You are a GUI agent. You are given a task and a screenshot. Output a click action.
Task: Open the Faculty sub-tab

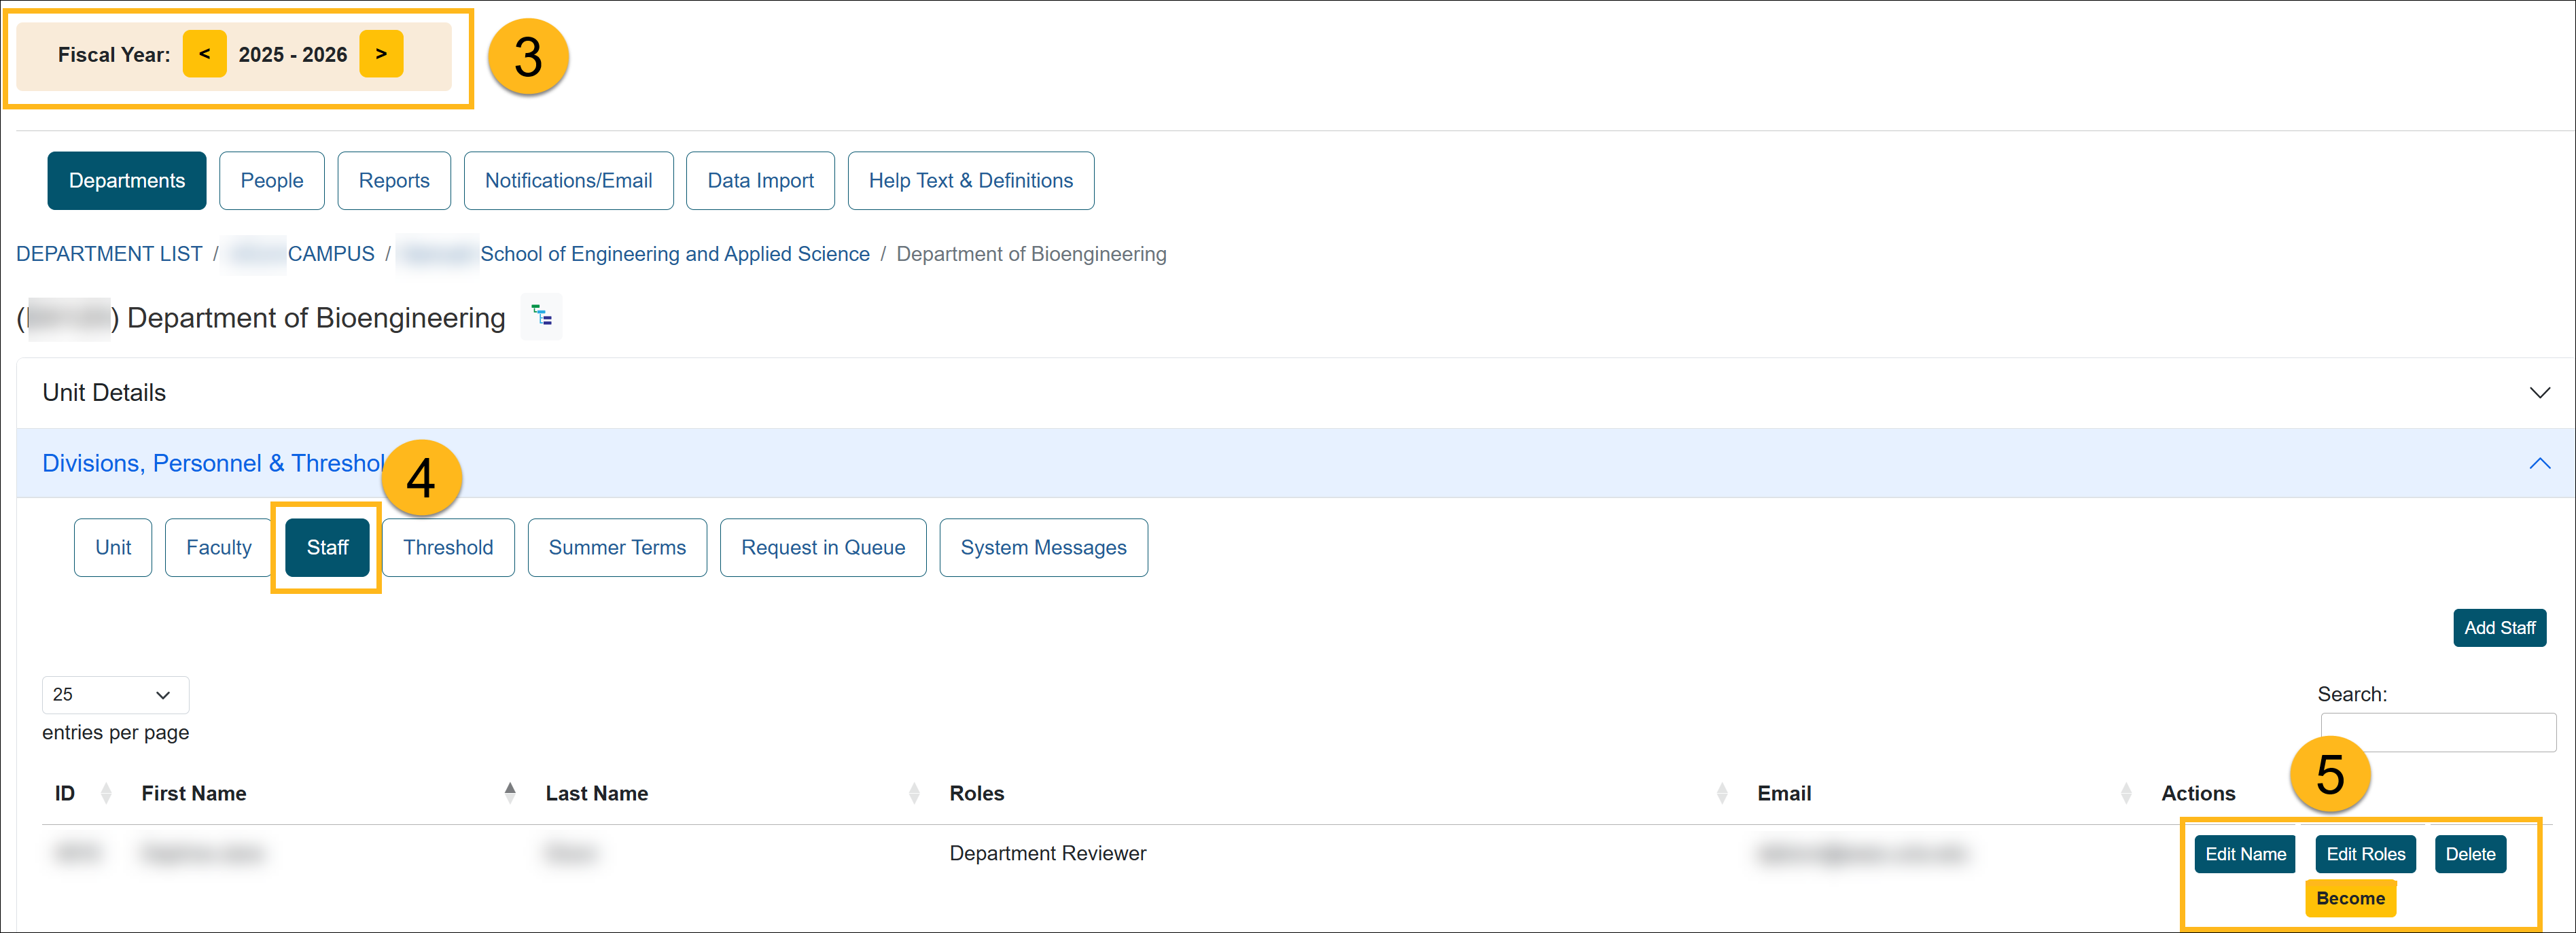tap(218, 547)
